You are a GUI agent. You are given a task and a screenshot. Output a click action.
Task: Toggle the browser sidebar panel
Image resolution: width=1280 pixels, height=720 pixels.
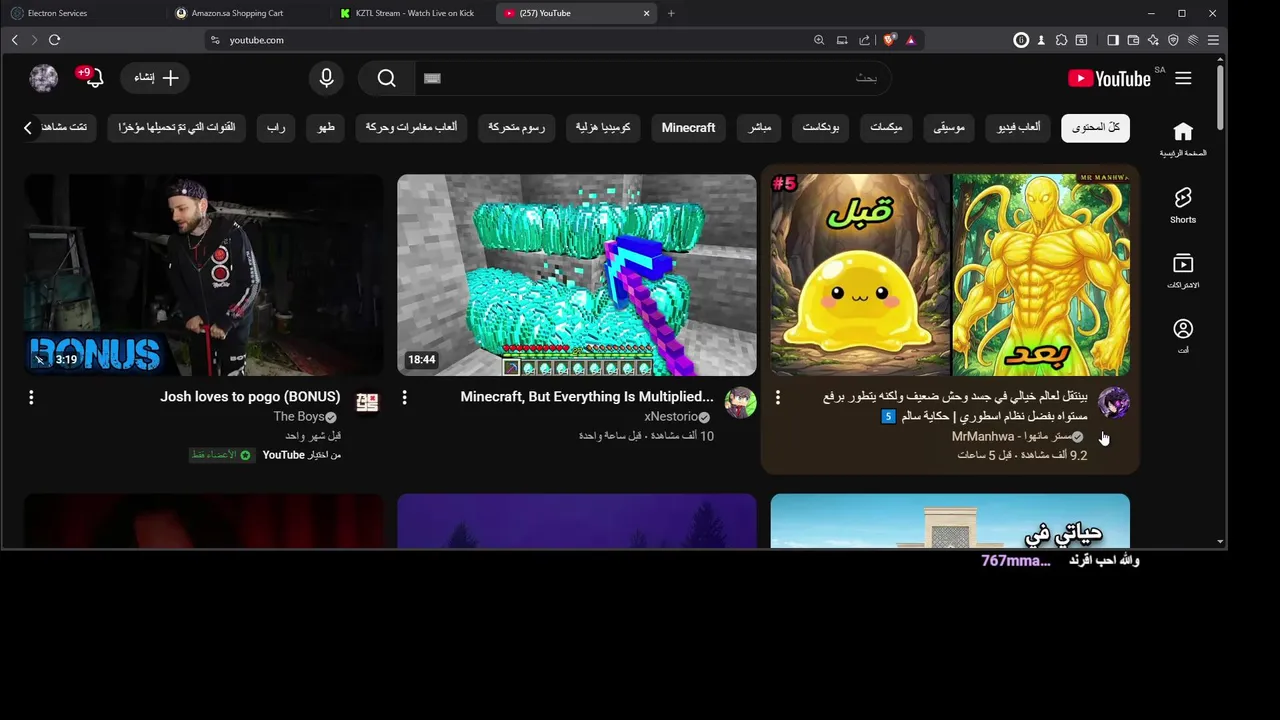tap(1113, 40)
